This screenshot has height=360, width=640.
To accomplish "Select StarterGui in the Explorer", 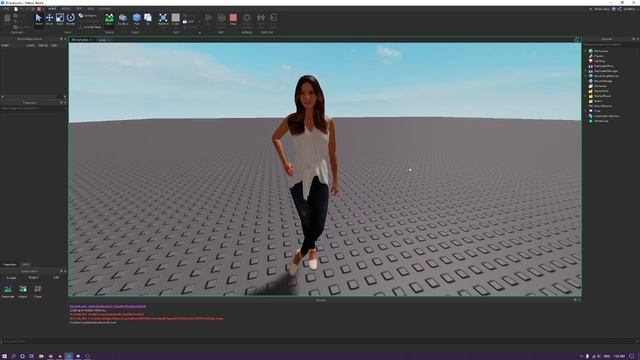I will (600, 86).
